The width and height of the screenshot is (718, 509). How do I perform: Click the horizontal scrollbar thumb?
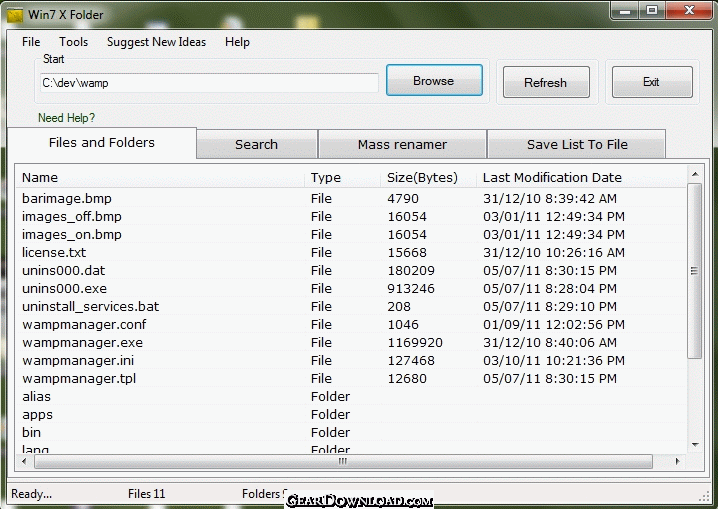coord(343,461)
